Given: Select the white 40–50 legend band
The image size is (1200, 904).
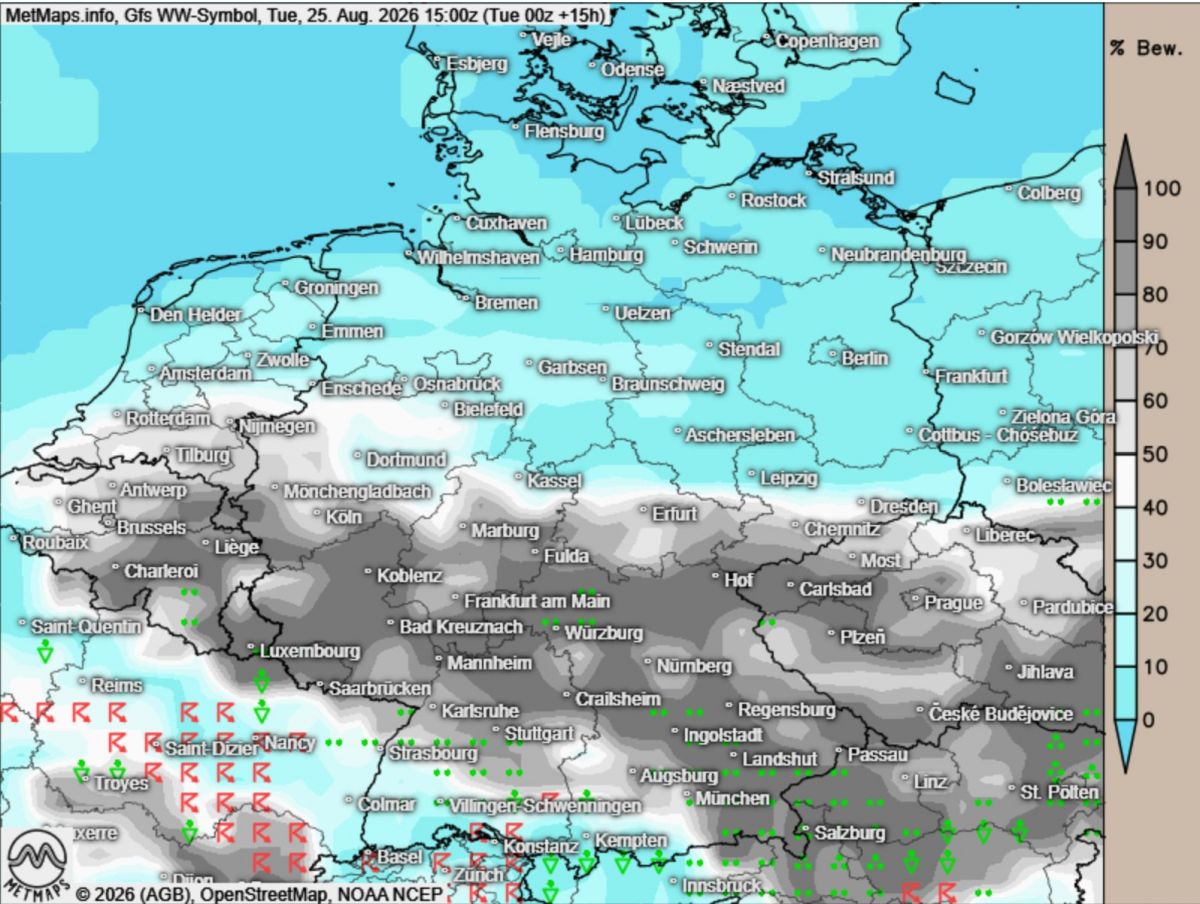Looking at the screenshot, I should pyautogui.click(x=1125, y=480).
